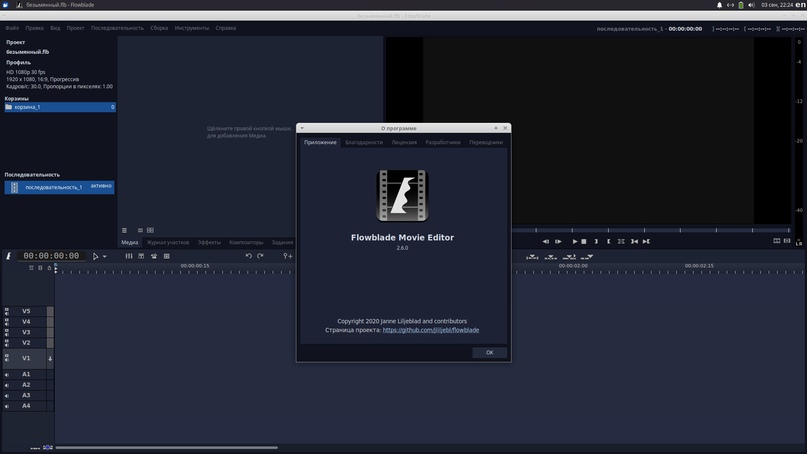Click the Mark In bracket button
Screen dimensions: 807x454
click(597, 241)
